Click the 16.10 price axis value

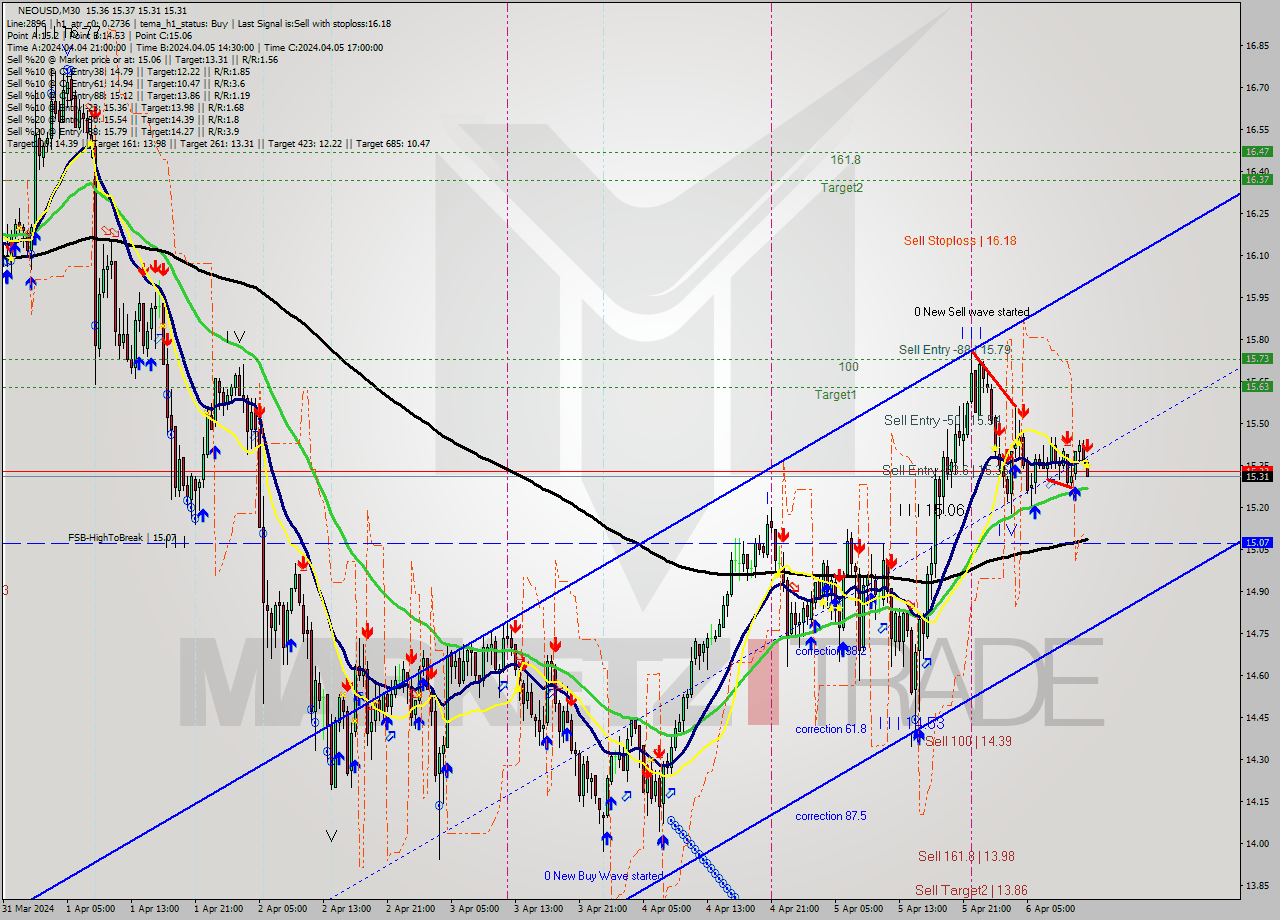(x=1257, y=255)
